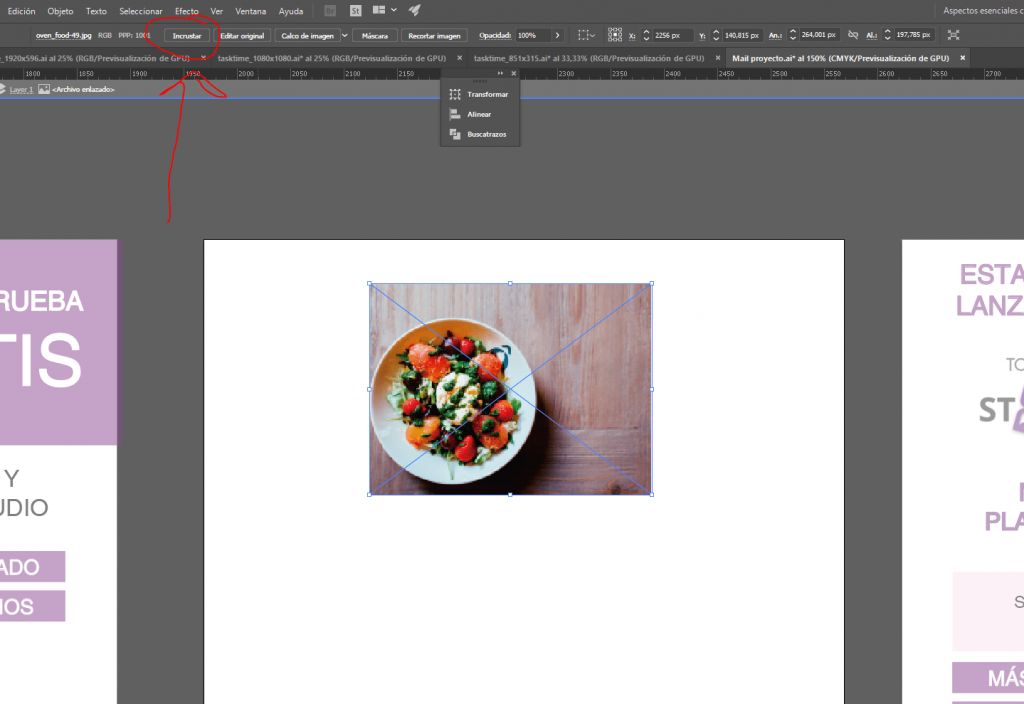Expand the collapsed floating panel dock arrows
The height and width of the screenshot is (704, 1024).
[x=500, y=73]
